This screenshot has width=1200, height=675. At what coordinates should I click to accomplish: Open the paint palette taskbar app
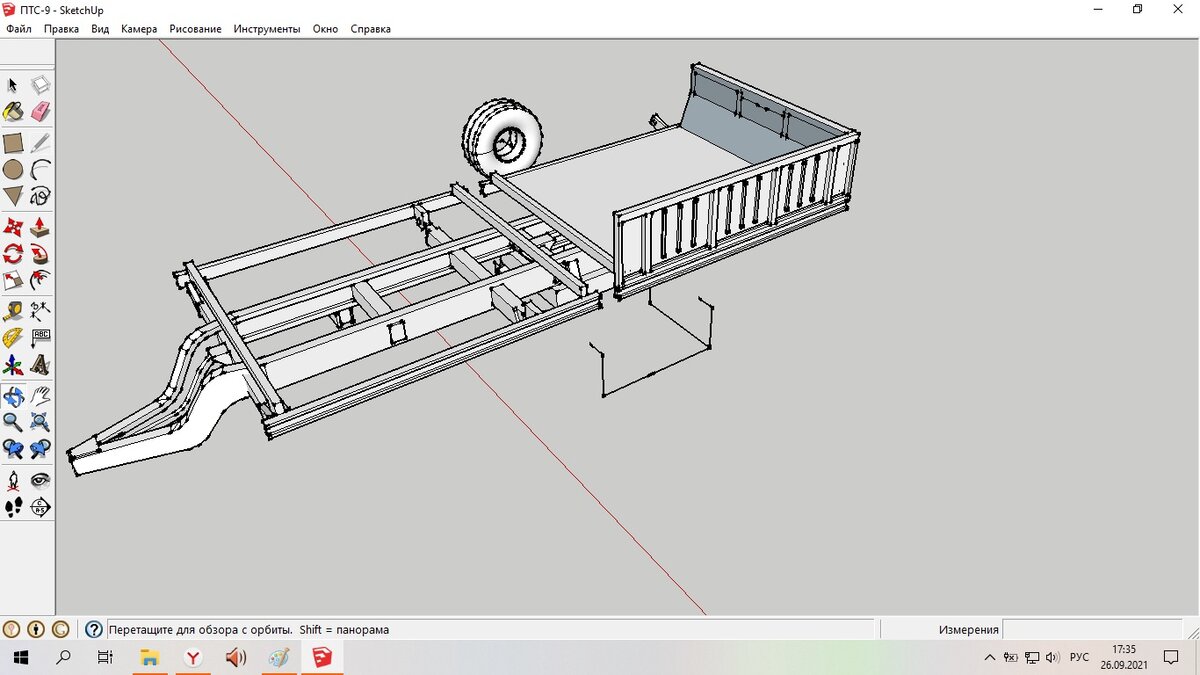(279, 658)
